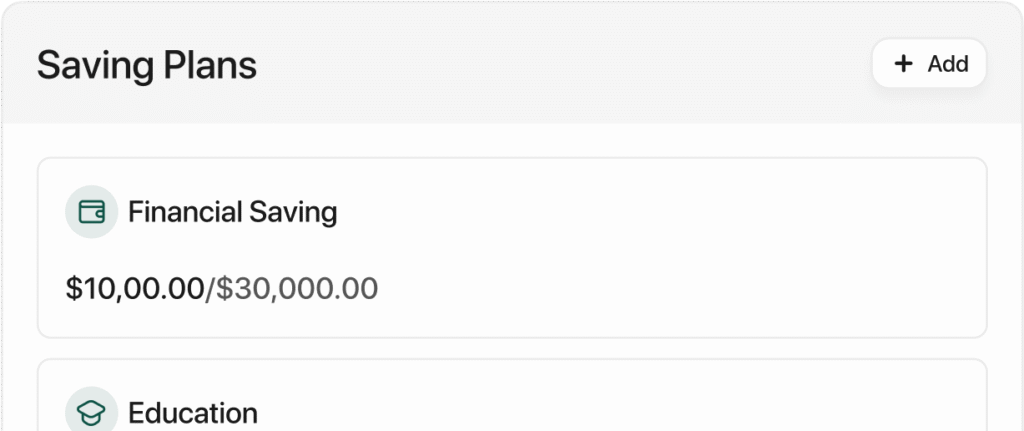The height and width of the screenshot is (431, 1024).
Task: Select the $30,000.00 goal amount
Action: pyautogui.click(x=297, y=289)
